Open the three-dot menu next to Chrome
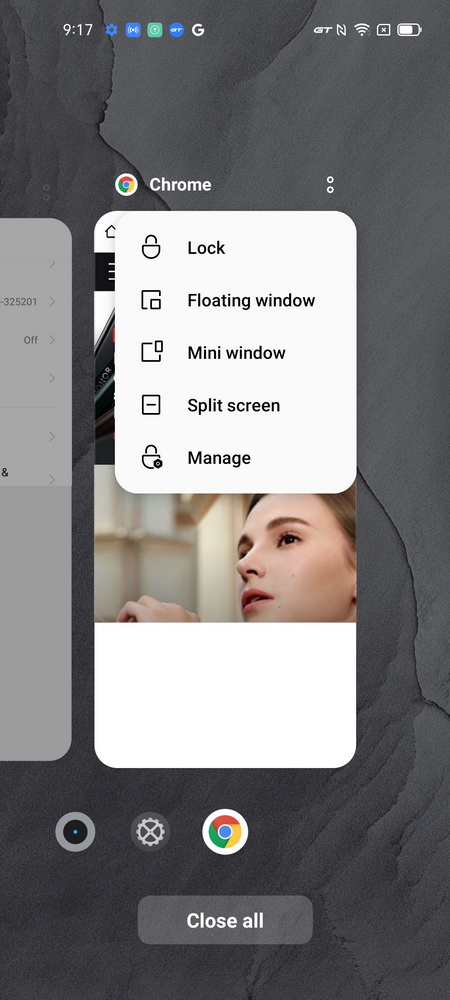This screenshot has height=1000, width=450. coord(330,185)
